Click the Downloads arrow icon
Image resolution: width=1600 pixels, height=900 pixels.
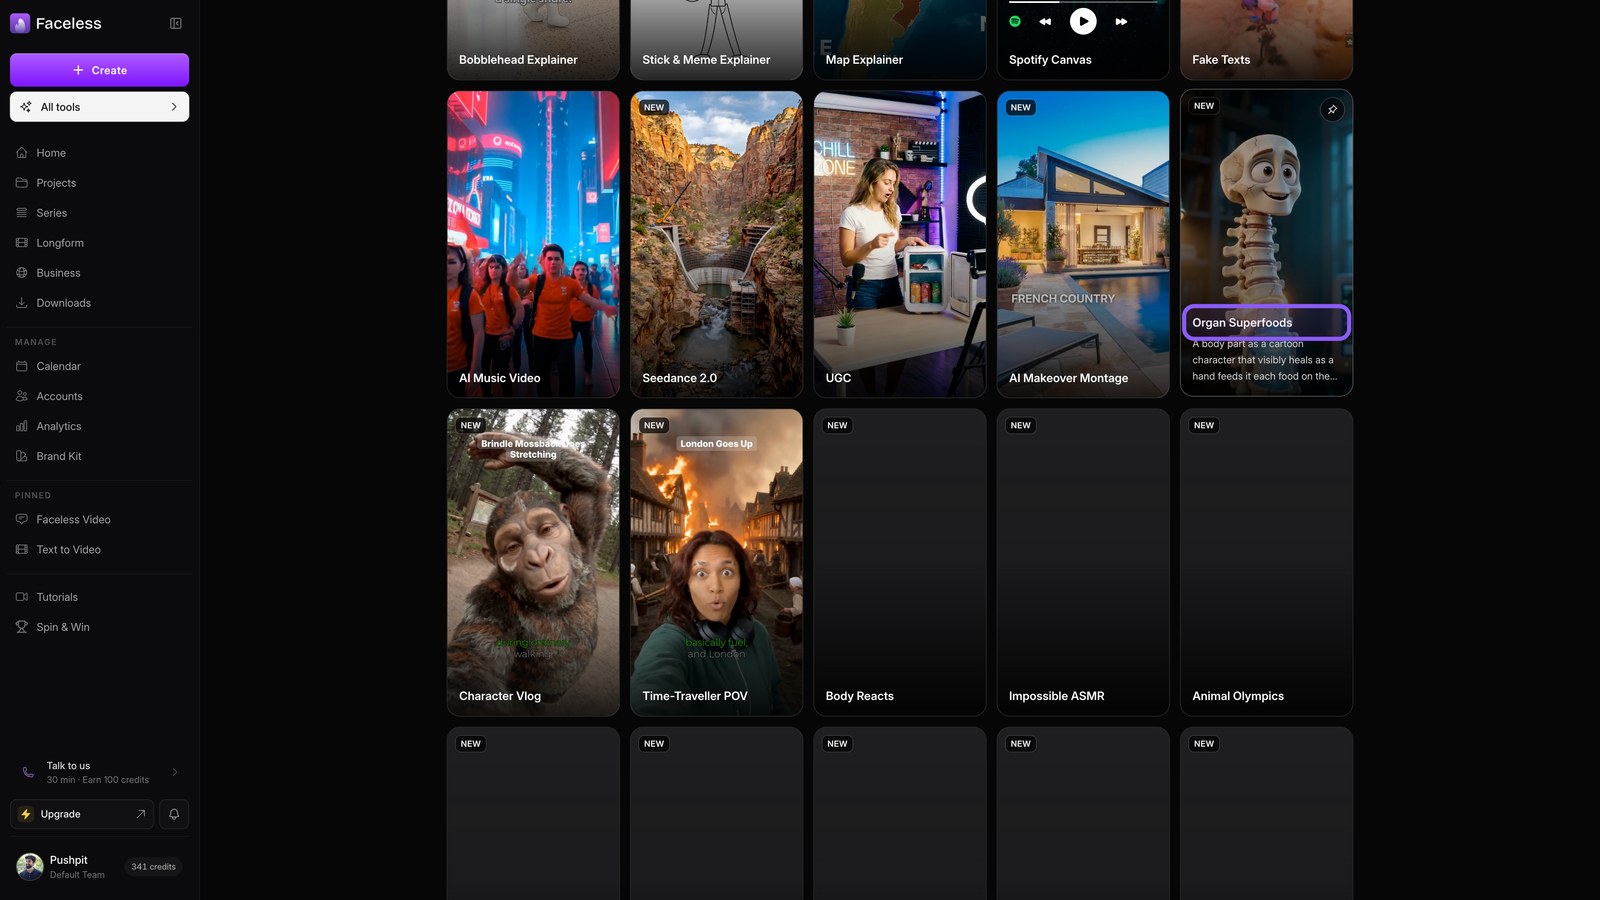(22, 303)
